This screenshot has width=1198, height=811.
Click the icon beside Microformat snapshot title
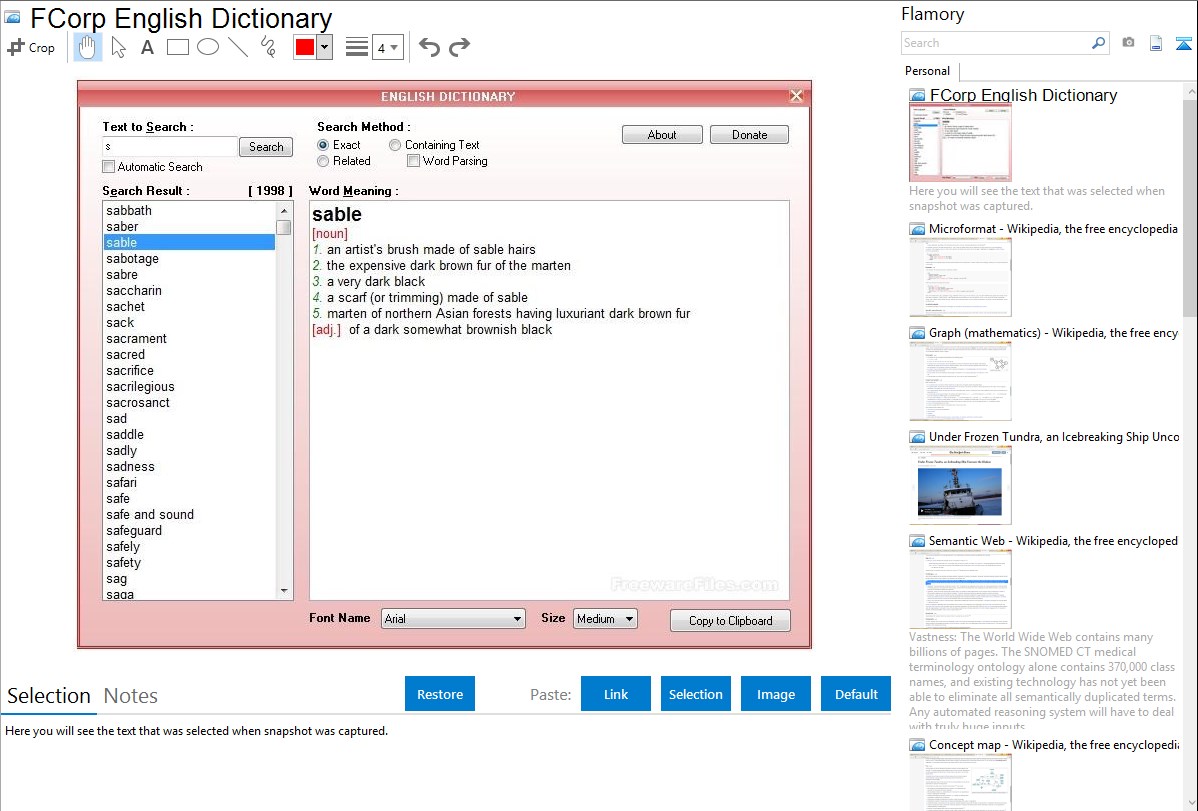click(x=917, y=229)
